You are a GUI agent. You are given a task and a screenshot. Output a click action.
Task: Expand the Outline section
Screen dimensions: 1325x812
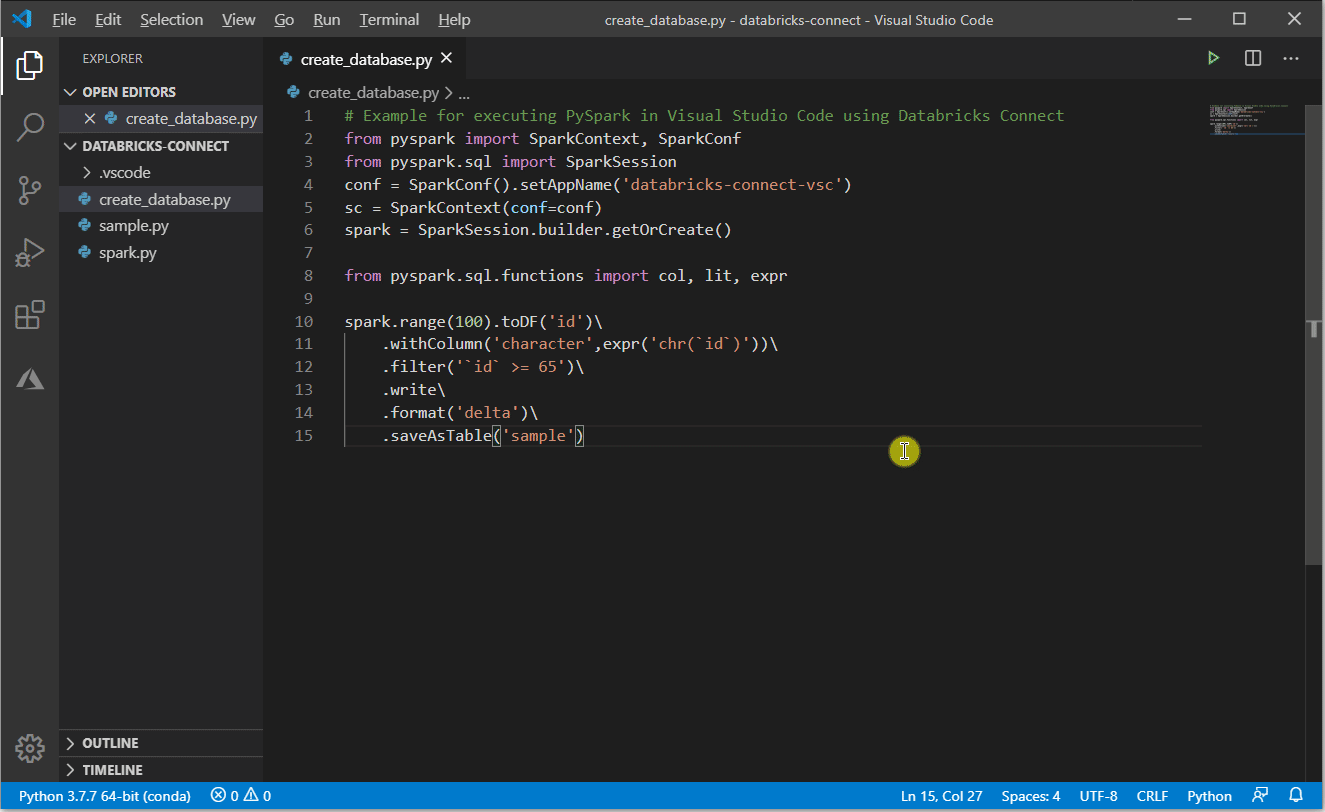161,743
